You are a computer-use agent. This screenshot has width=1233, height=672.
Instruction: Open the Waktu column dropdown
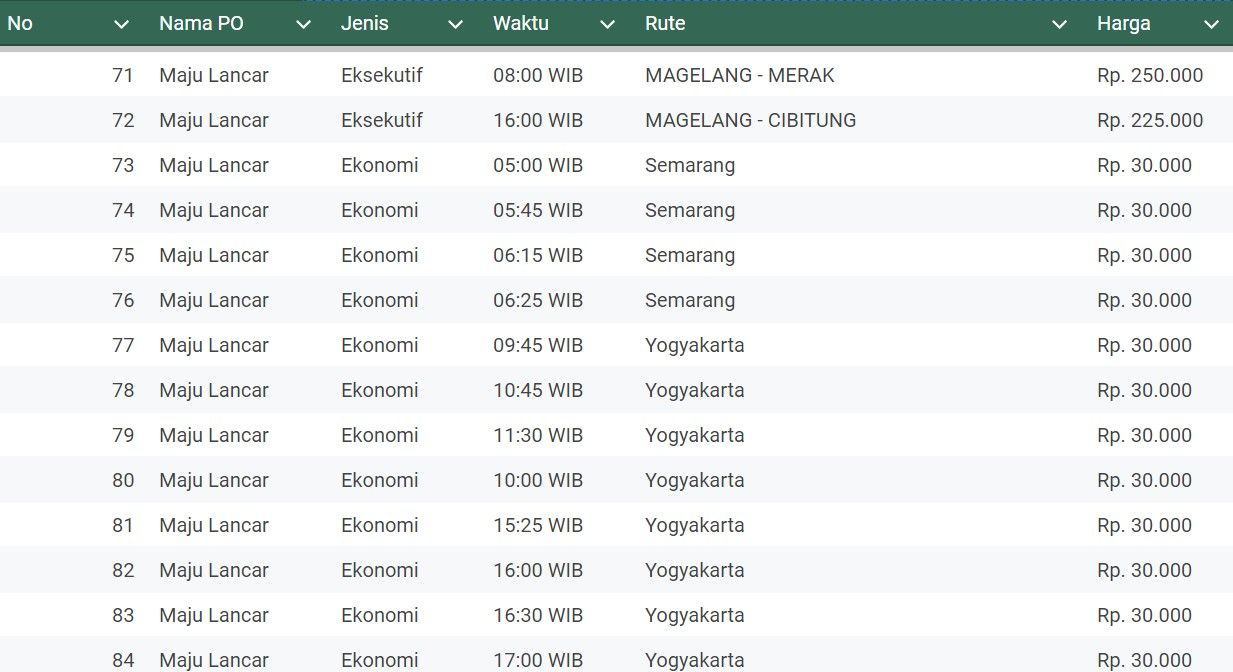(x=607, y=23)
